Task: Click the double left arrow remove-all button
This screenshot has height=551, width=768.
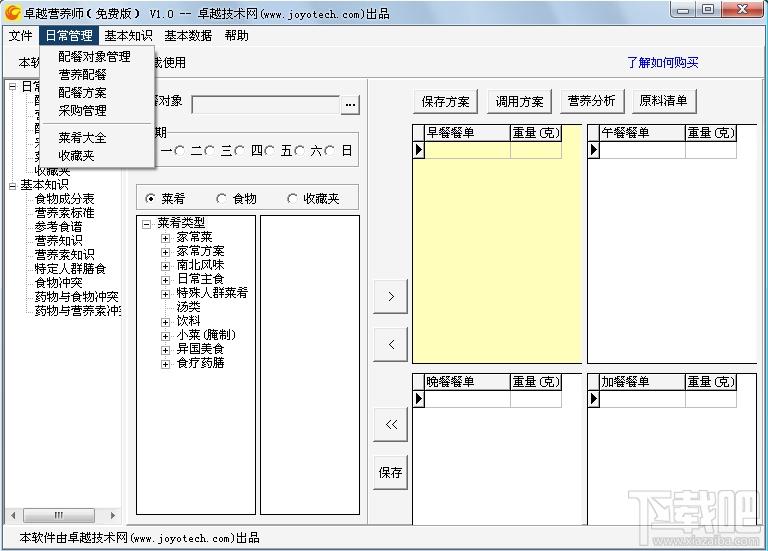Action: click(x=390, y=424)
